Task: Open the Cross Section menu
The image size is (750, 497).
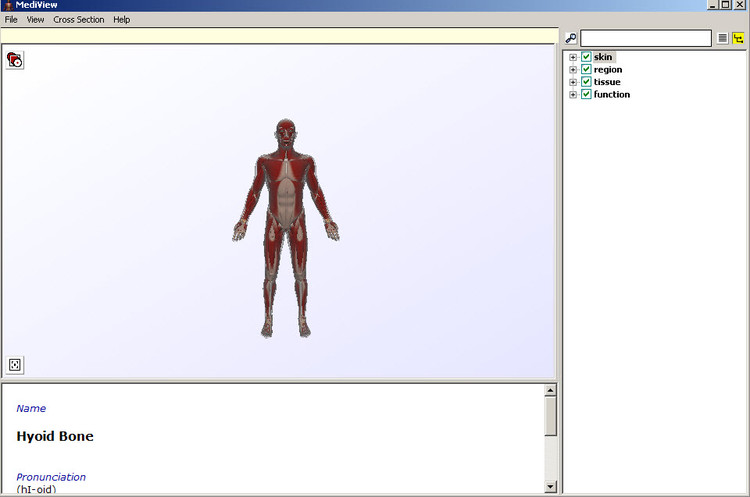Action: (x=78, y=19)
